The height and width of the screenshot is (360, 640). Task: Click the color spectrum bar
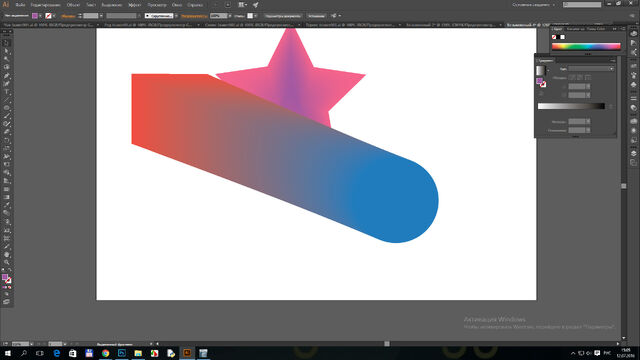pyautogui.click(x=586, y=46)
